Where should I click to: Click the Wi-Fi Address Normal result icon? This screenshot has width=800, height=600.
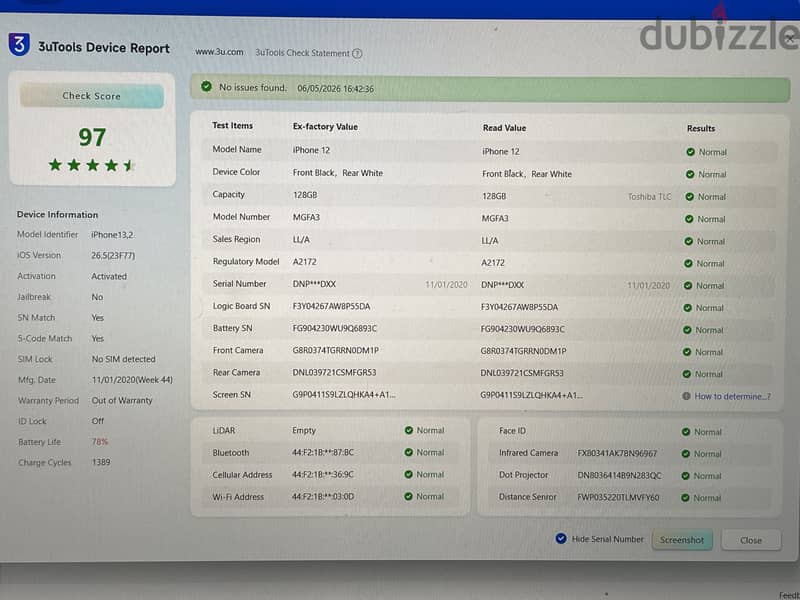(408, 496)
